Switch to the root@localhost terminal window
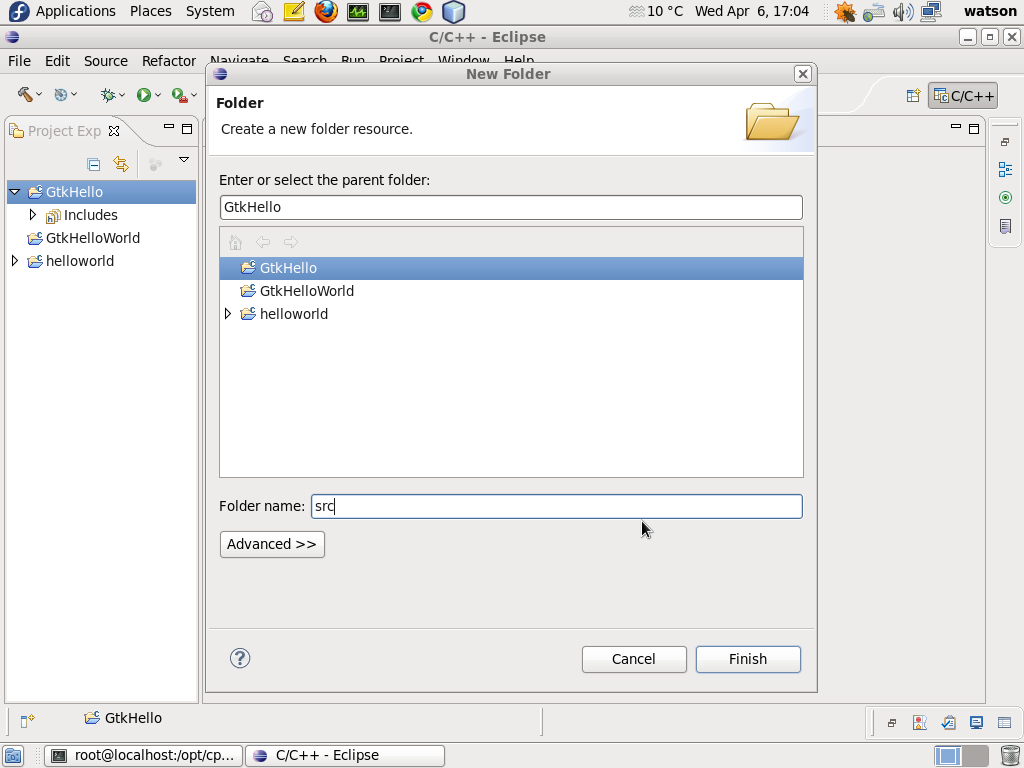This screenshot has height=768, width=1024. tap(143, 756)
